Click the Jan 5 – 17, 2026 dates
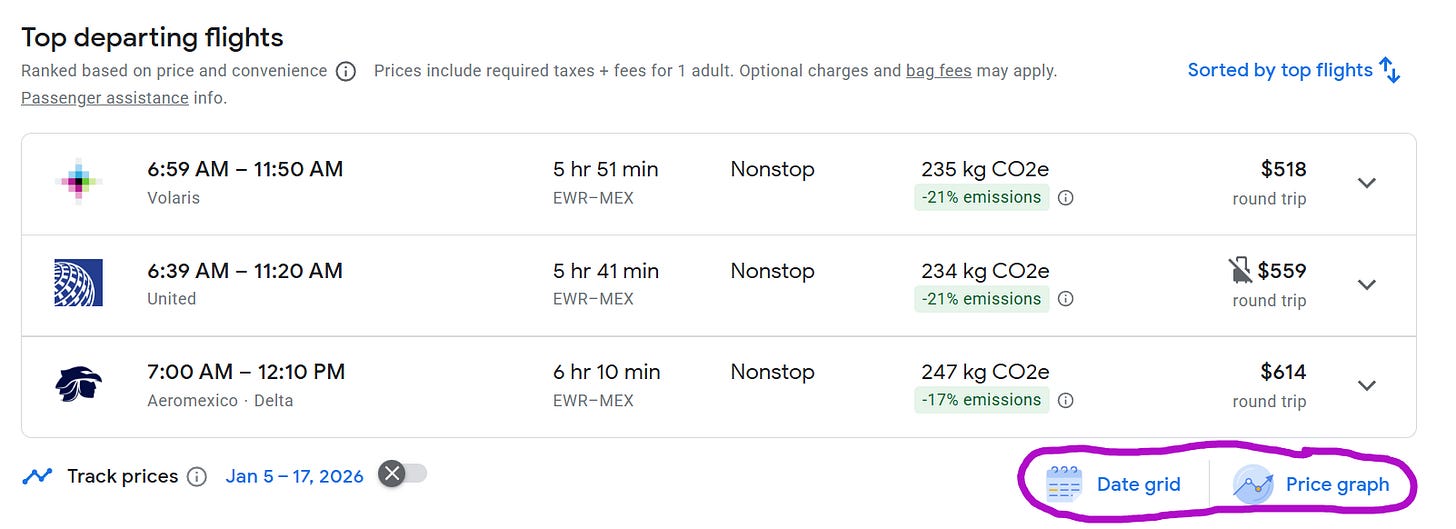This screenshot has height=529, width=1456. tap(294, 476)
